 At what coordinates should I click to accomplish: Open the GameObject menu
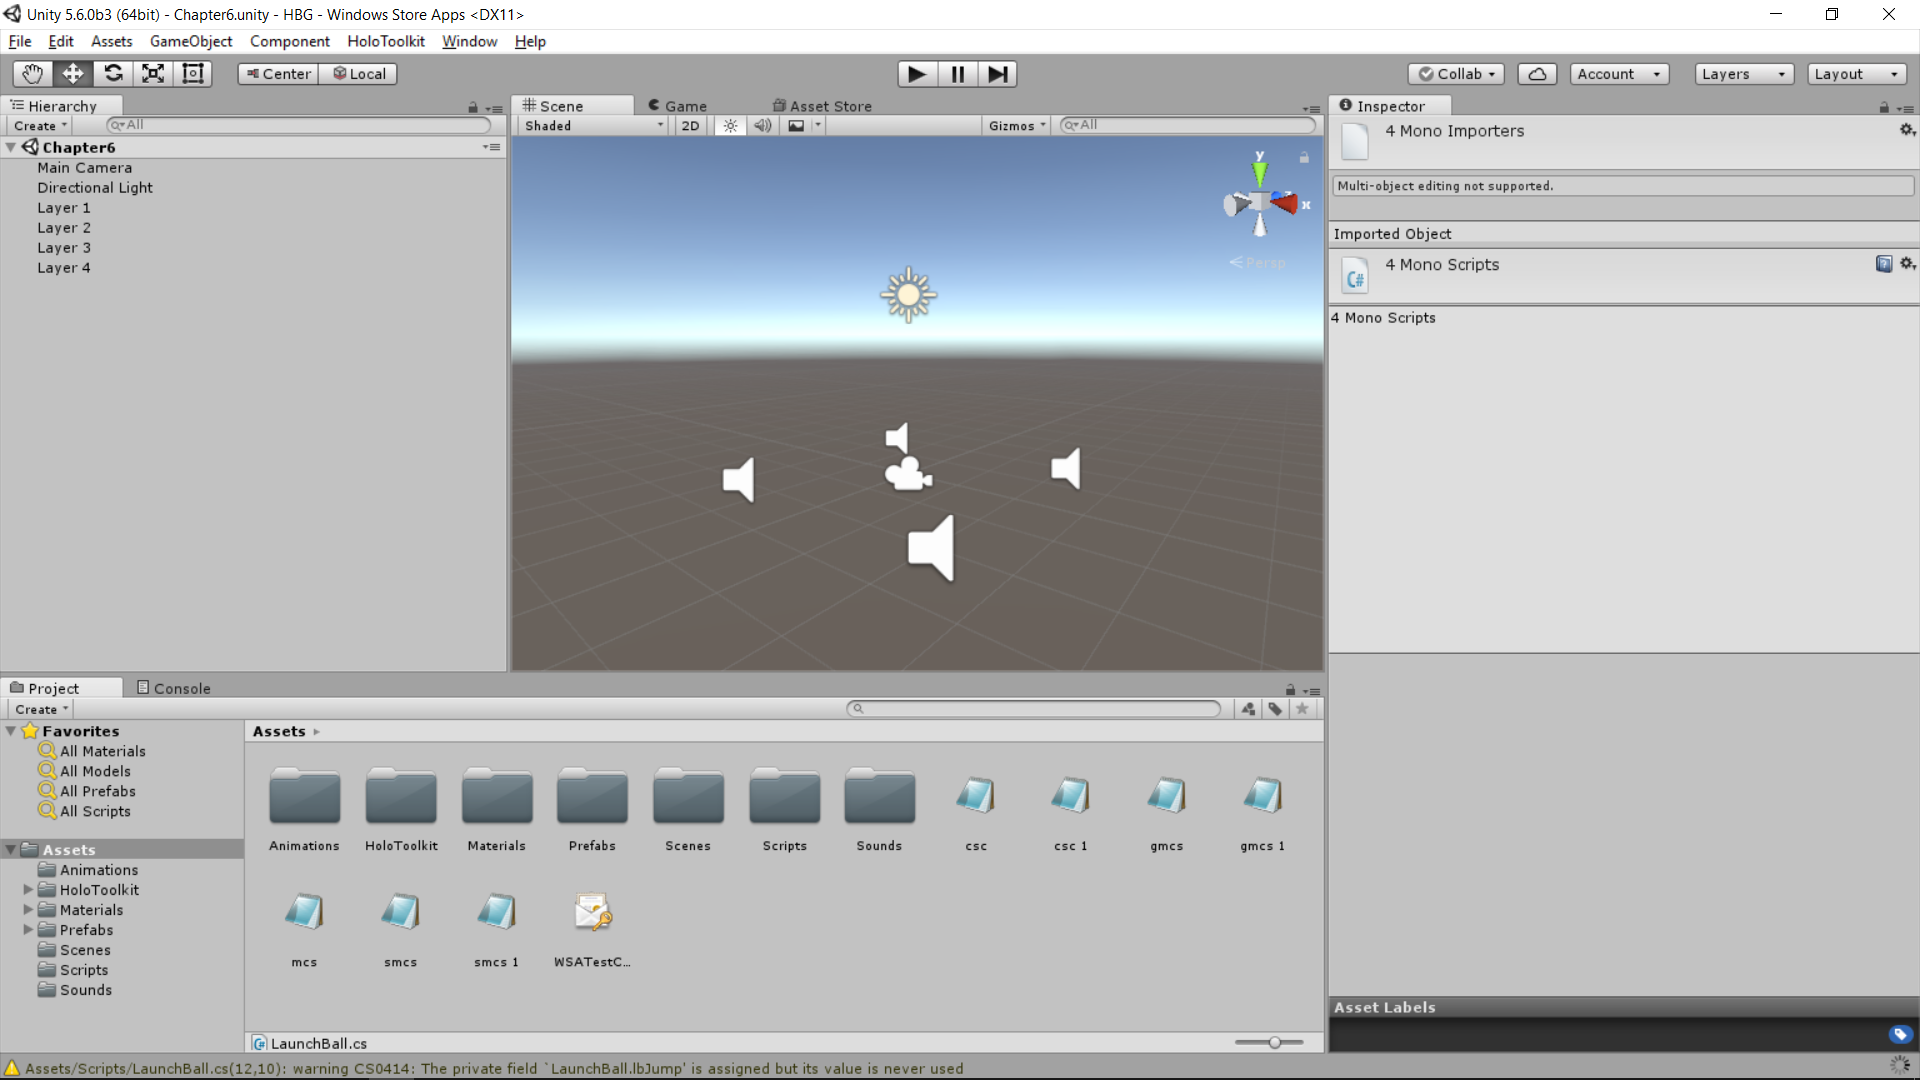coord(191,41)
